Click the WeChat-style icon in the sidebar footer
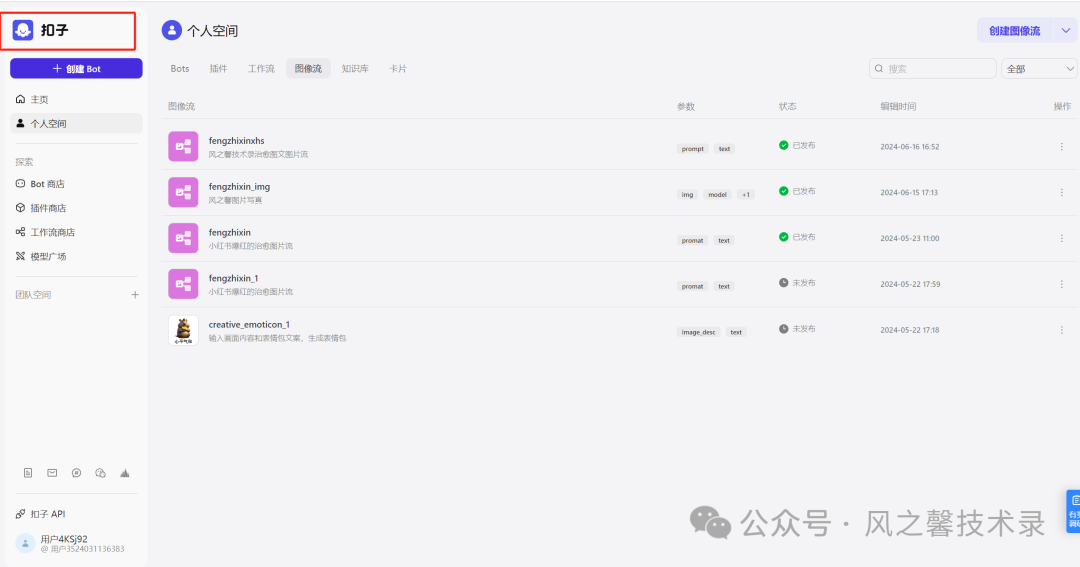This screenshot has height=567, width=1080. (101, 473)
